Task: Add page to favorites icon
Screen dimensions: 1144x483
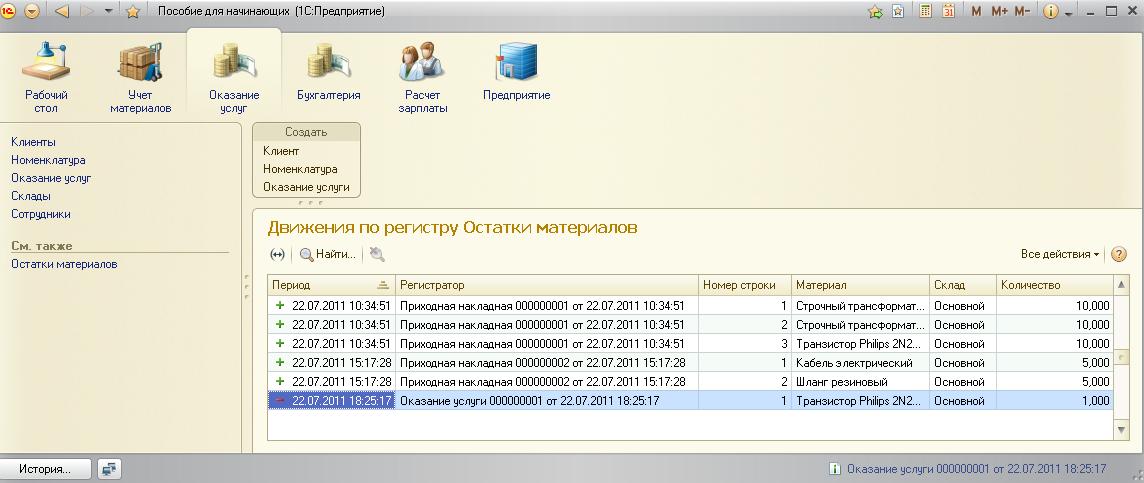Action: 898,12
